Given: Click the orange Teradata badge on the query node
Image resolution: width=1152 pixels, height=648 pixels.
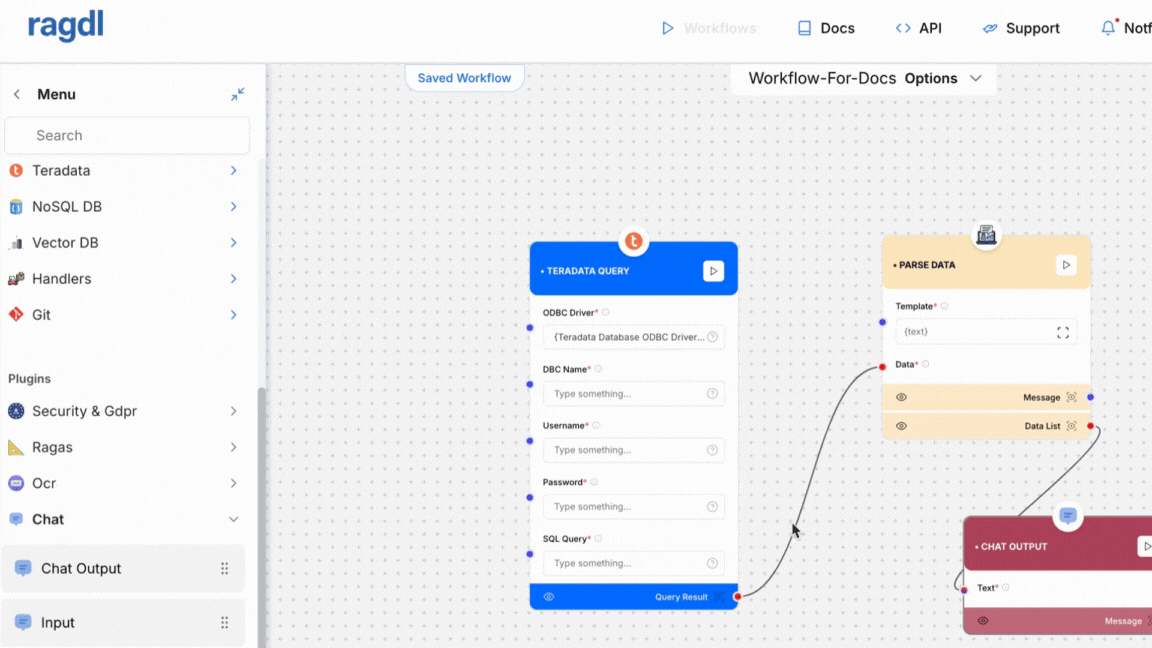Looking at the screenshot, I should (633, 241).
